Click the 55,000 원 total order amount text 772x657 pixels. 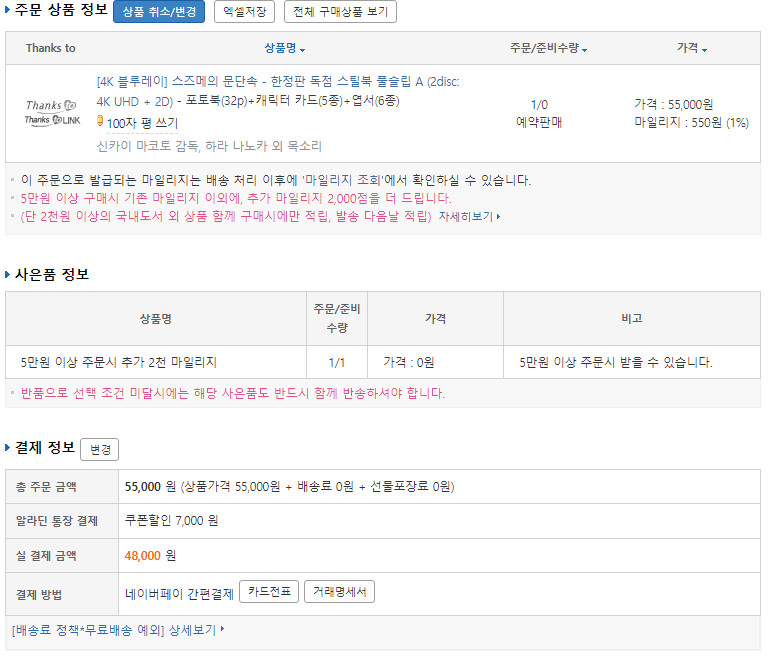pyautogui.click(x=150, y=487)
